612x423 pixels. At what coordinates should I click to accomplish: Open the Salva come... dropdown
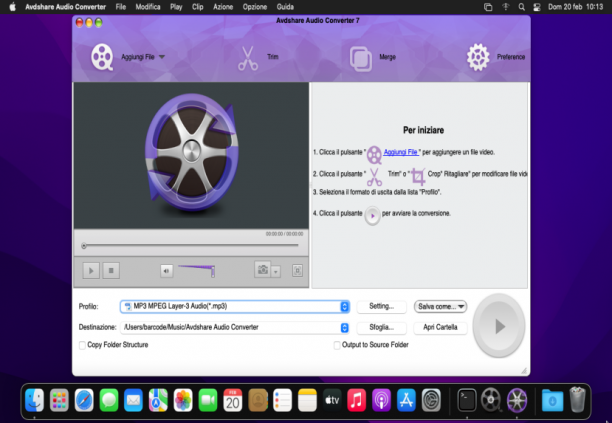[440, 307]
